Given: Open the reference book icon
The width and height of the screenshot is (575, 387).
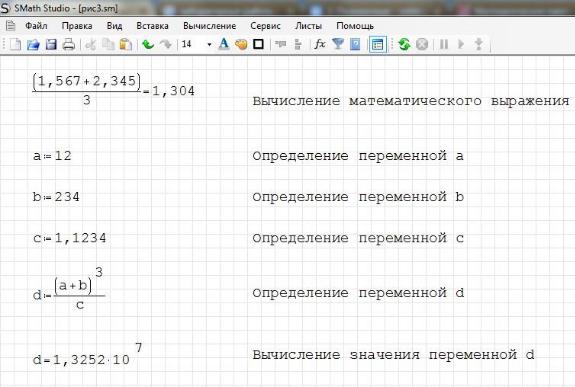Looking at the screenshot, I should click(x=355, y=44).
